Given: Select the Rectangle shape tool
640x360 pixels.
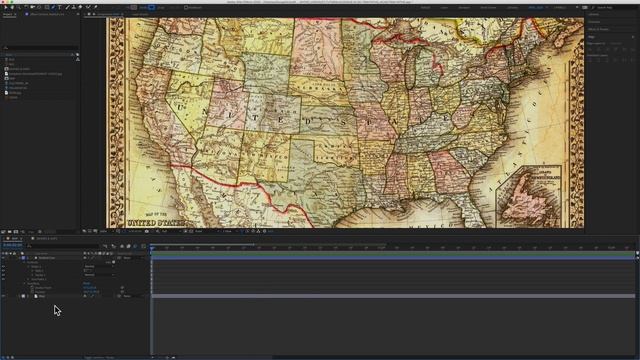Looking at the screenshot, I should (x=47, y=7).
